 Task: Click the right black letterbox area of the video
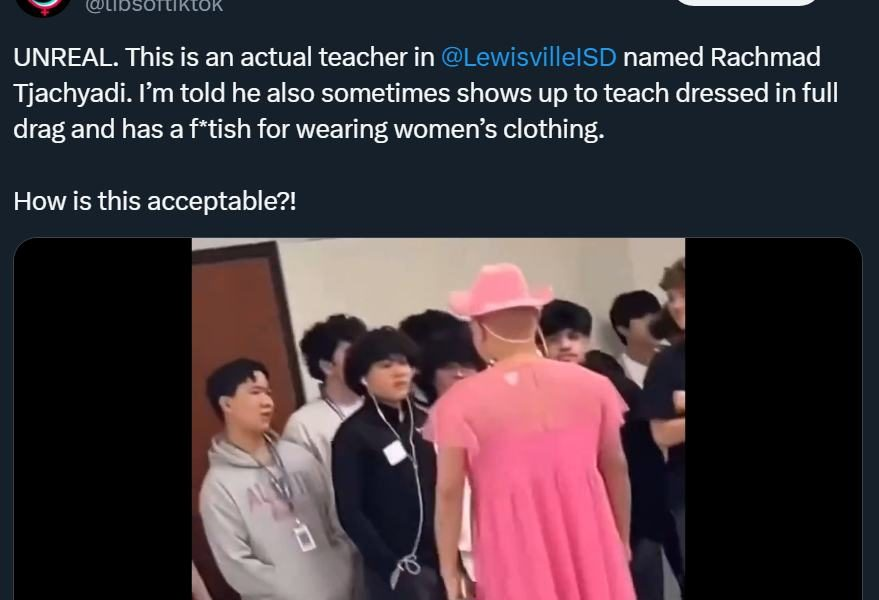(773, 419)
